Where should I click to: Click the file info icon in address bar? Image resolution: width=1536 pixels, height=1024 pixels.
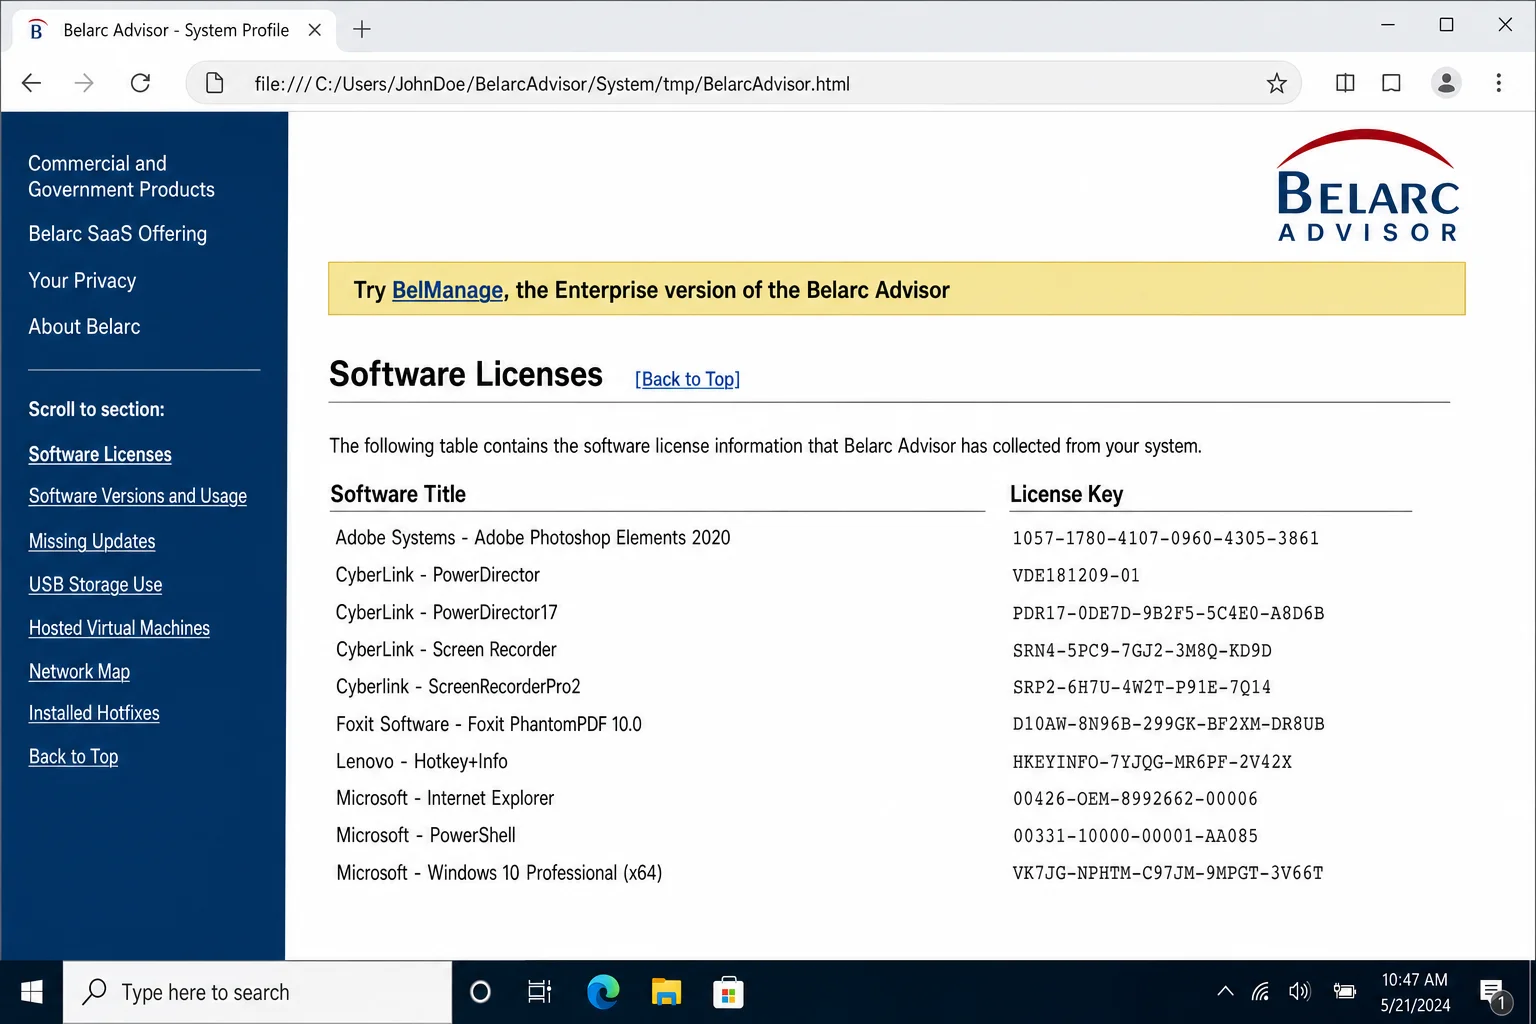214,83
